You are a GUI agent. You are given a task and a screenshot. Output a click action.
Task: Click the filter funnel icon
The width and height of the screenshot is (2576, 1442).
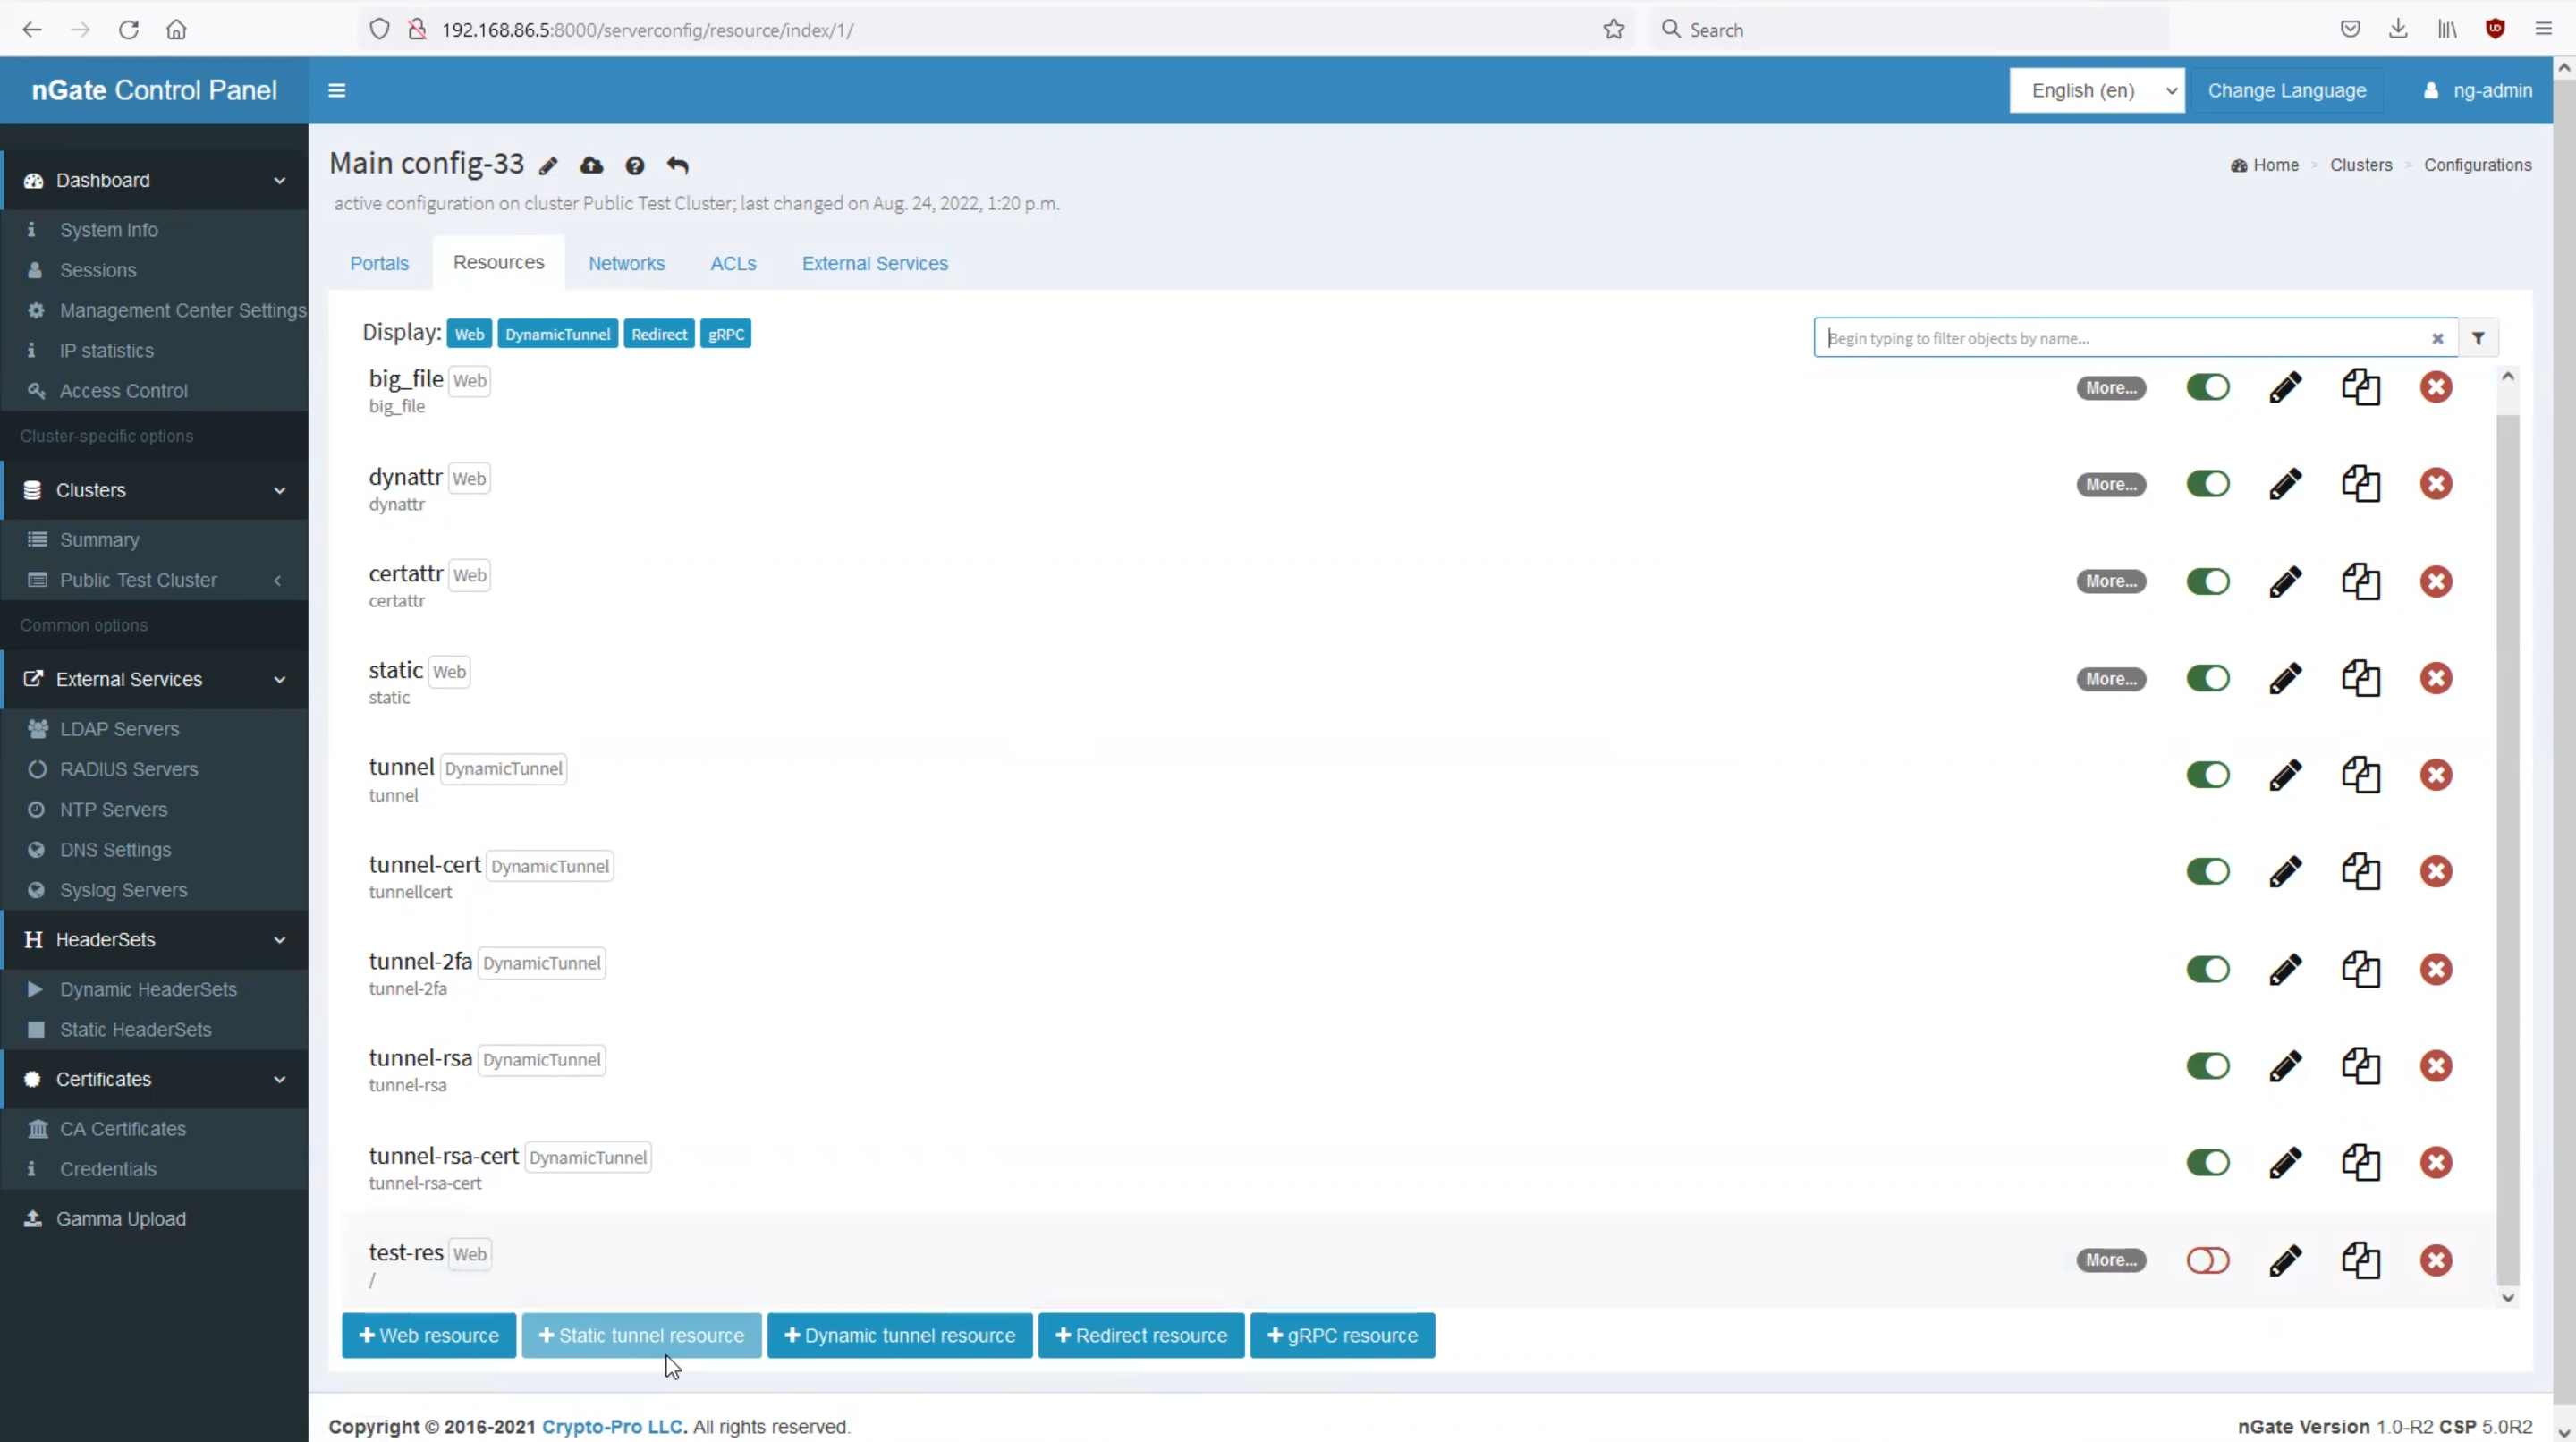pyautogui.click(x=2478, y=339)
